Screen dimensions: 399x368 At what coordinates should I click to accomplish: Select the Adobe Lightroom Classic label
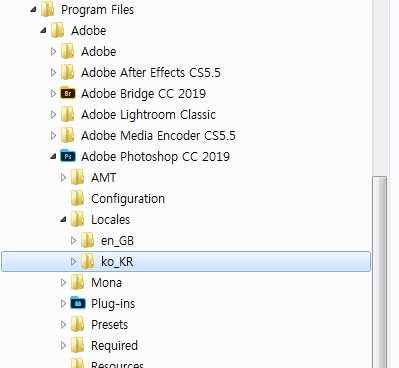click(x=148, y=114)
